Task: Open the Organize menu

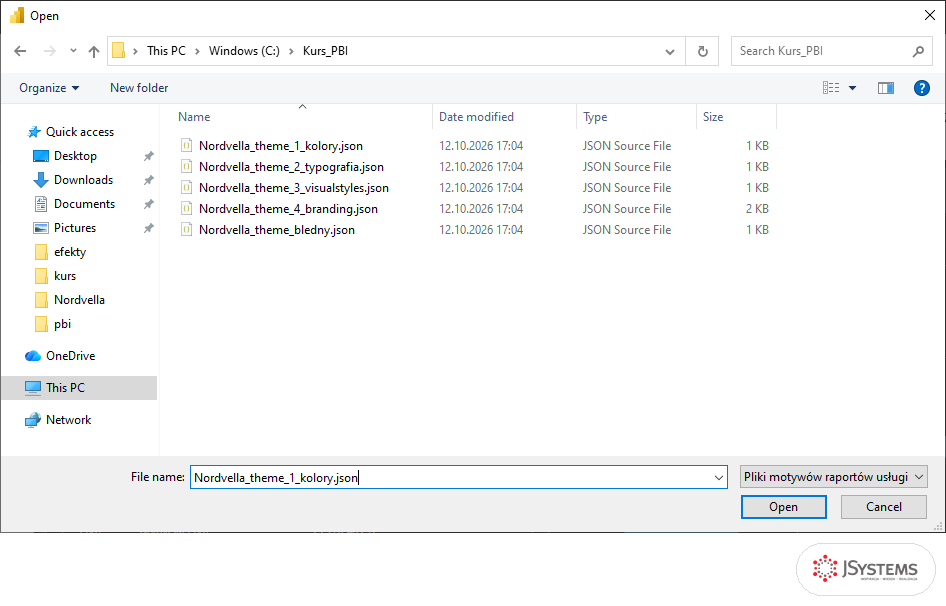Action: coord(49,88)
